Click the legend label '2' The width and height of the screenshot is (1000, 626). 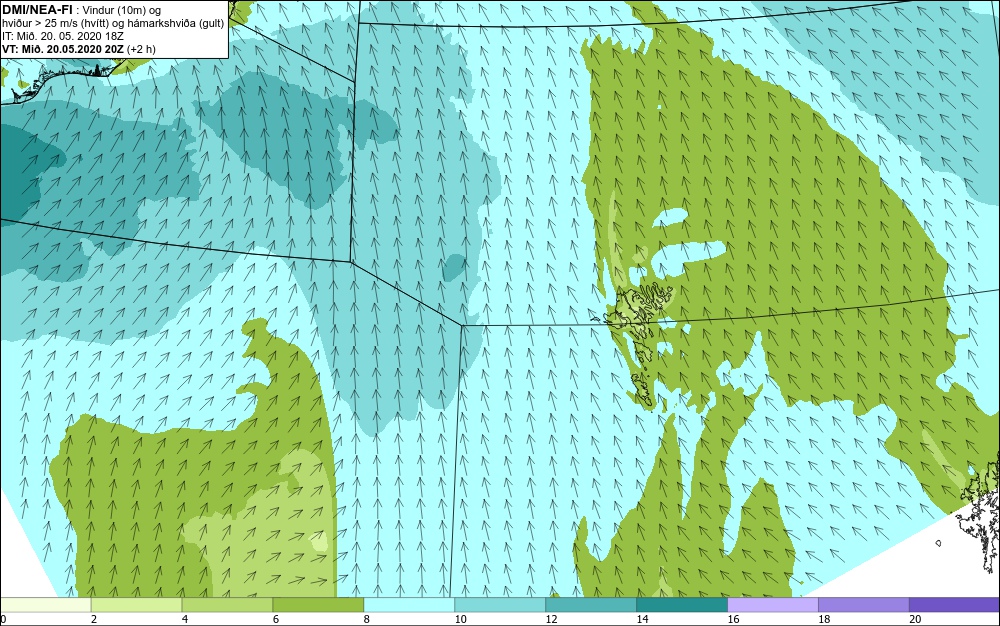tap(94, 619)
